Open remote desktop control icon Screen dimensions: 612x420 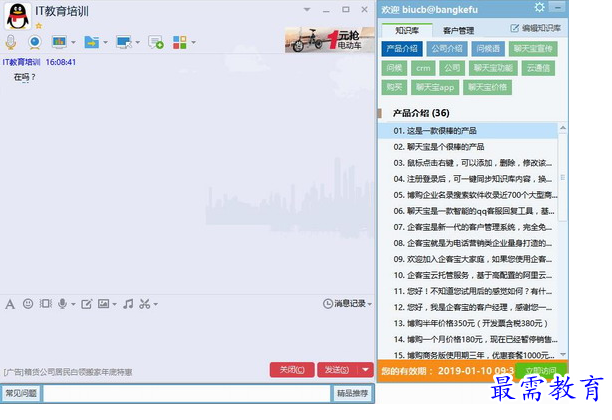(124, 42)
